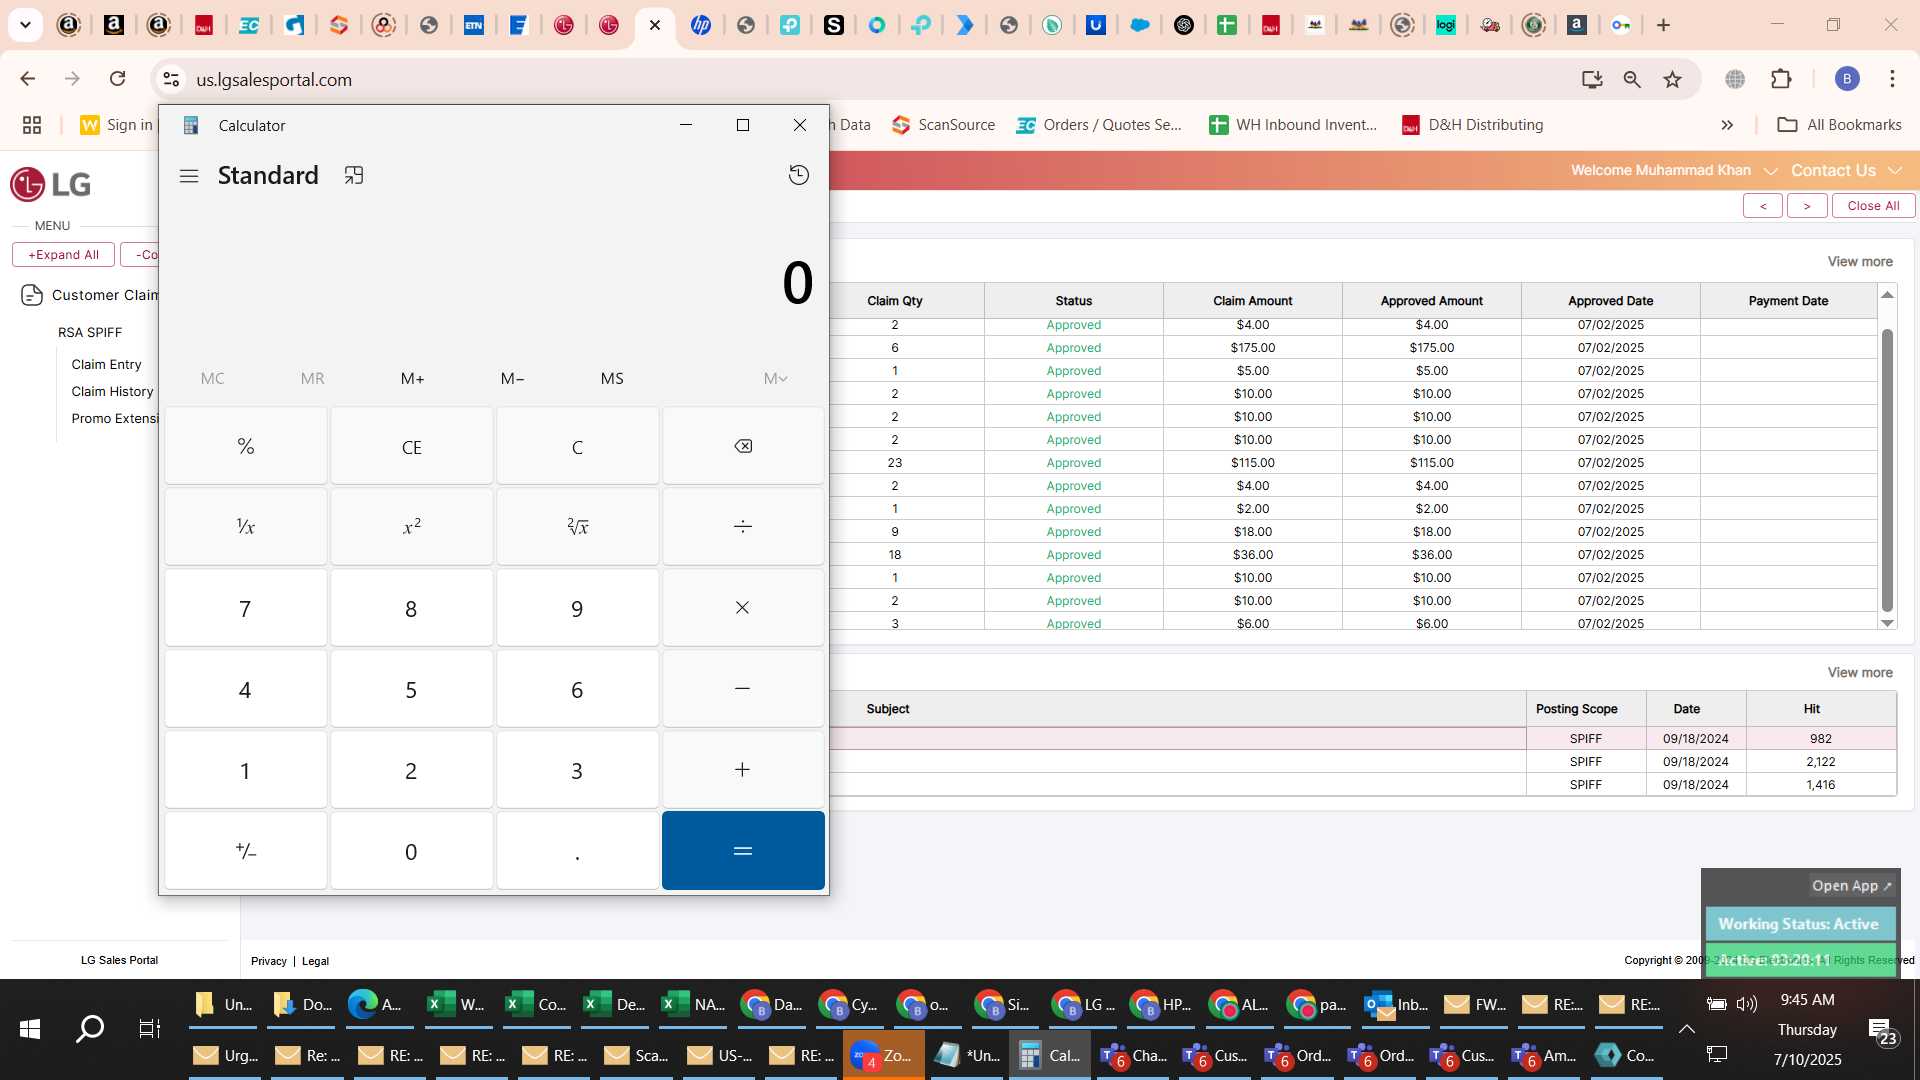Click the M+ memory add button
1920x1080 pixels.
[x=412, y=378]
